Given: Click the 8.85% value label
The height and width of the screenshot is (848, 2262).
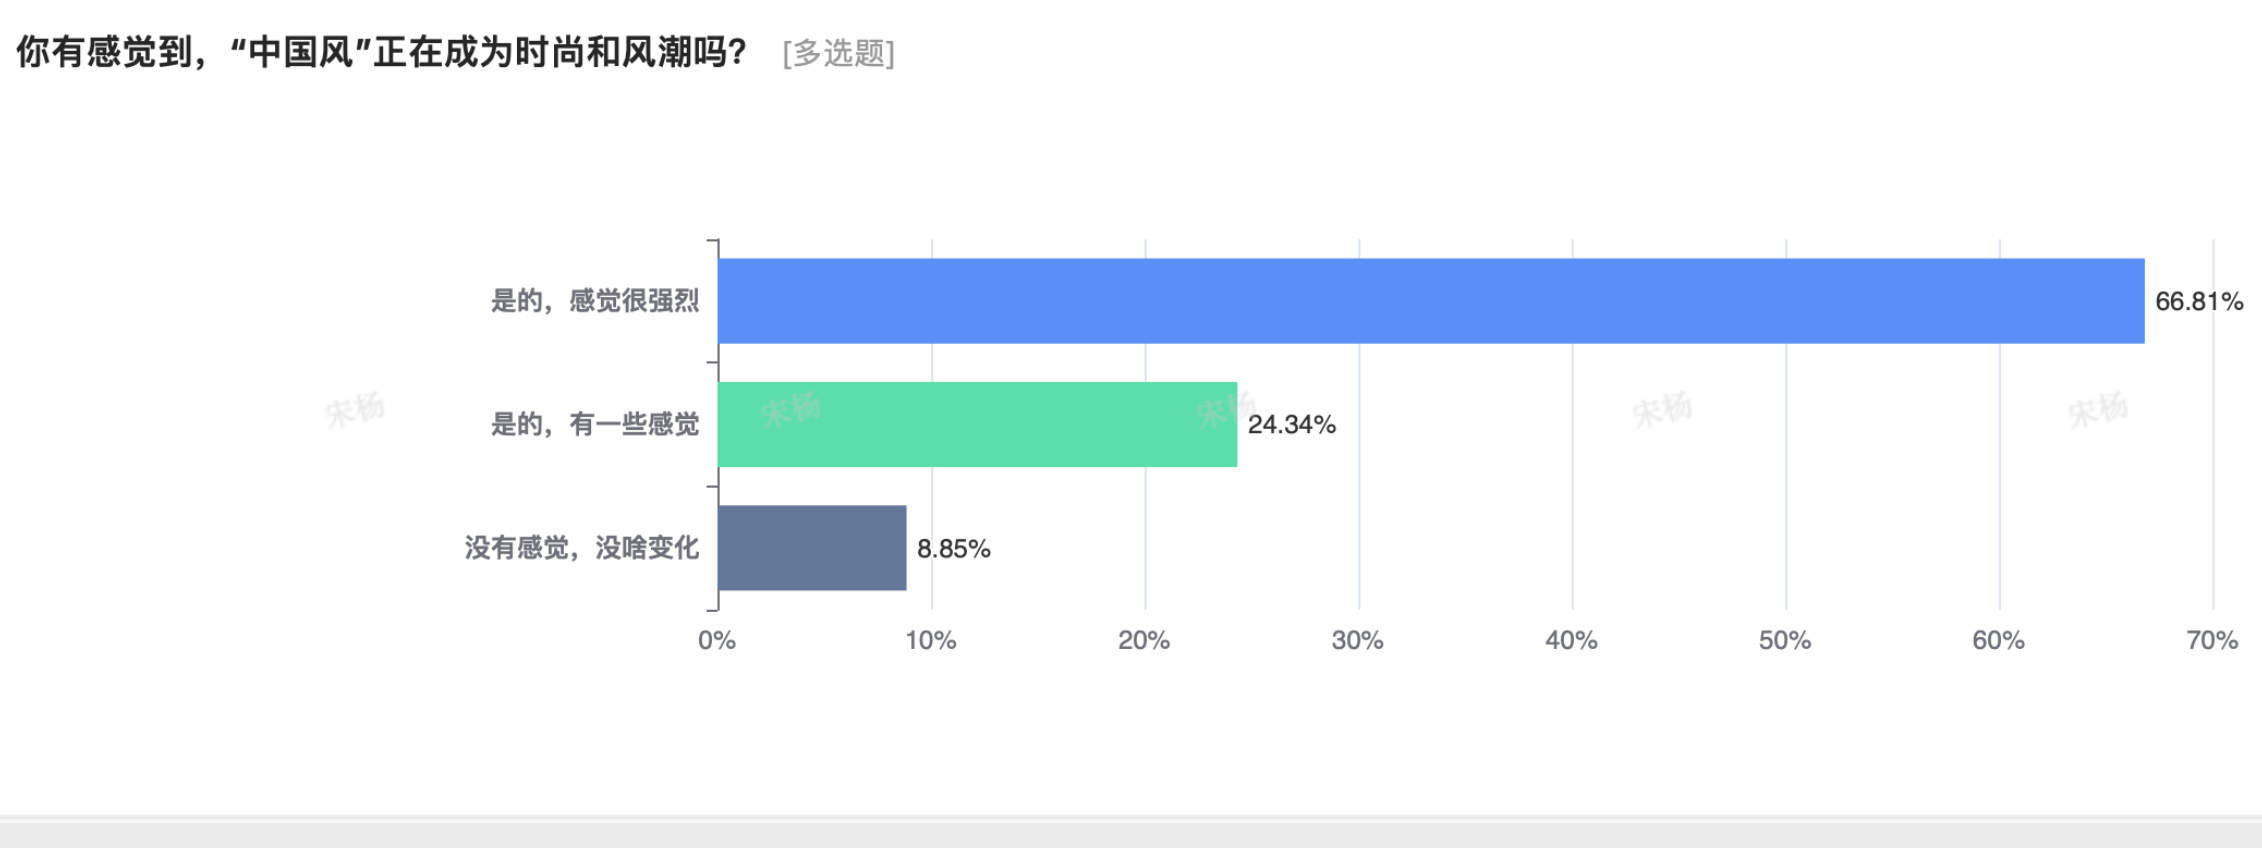Looking at the screenshot, I should tap(954, 548).
